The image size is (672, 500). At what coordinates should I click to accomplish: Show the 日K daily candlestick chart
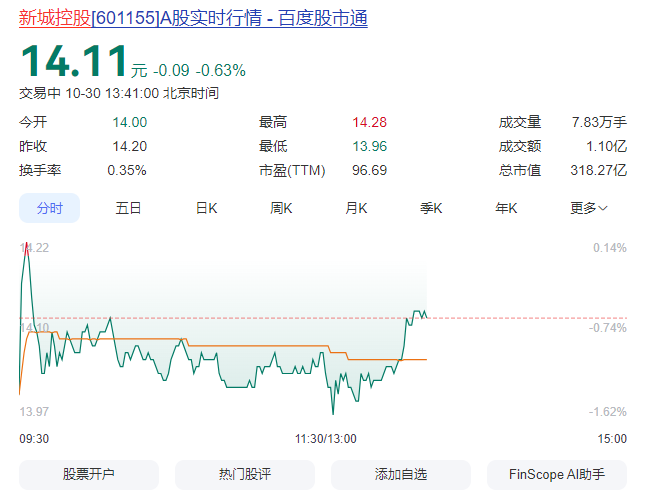point(206,208)
